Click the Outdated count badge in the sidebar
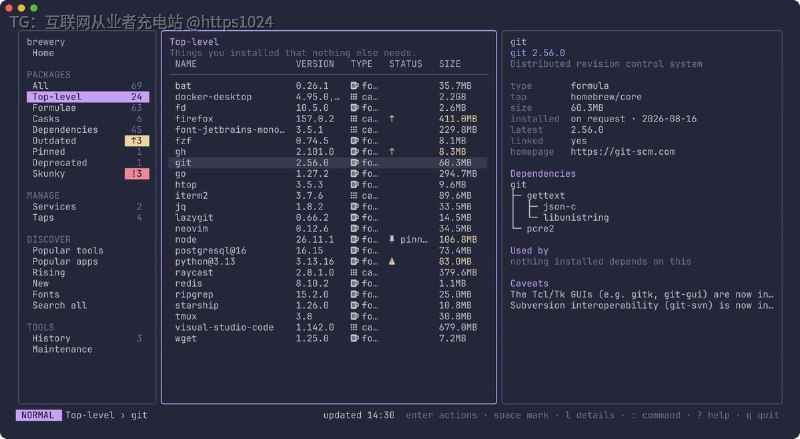Screen dimensions: 800x439 (137, 141)
